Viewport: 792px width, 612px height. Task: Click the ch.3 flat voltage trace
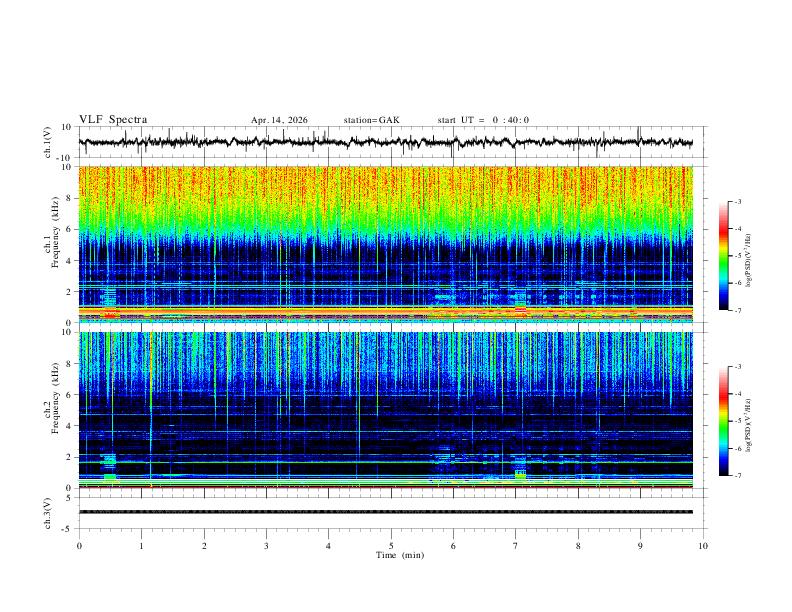point(386,512)
